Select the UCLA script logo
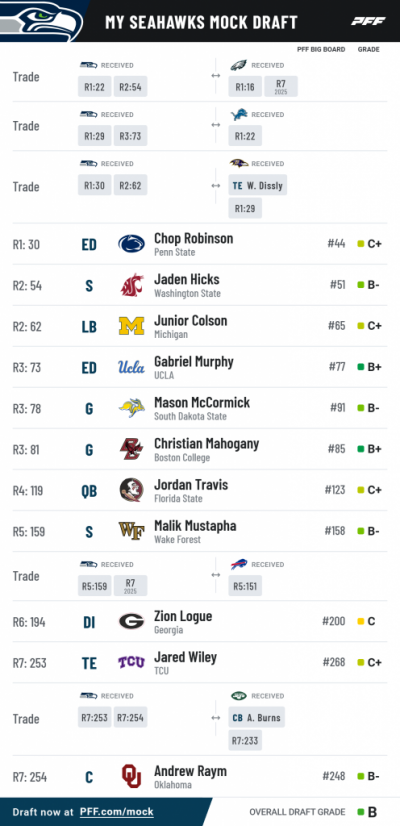400x826 pixels. pyautogui.click(x=131, y=367)
